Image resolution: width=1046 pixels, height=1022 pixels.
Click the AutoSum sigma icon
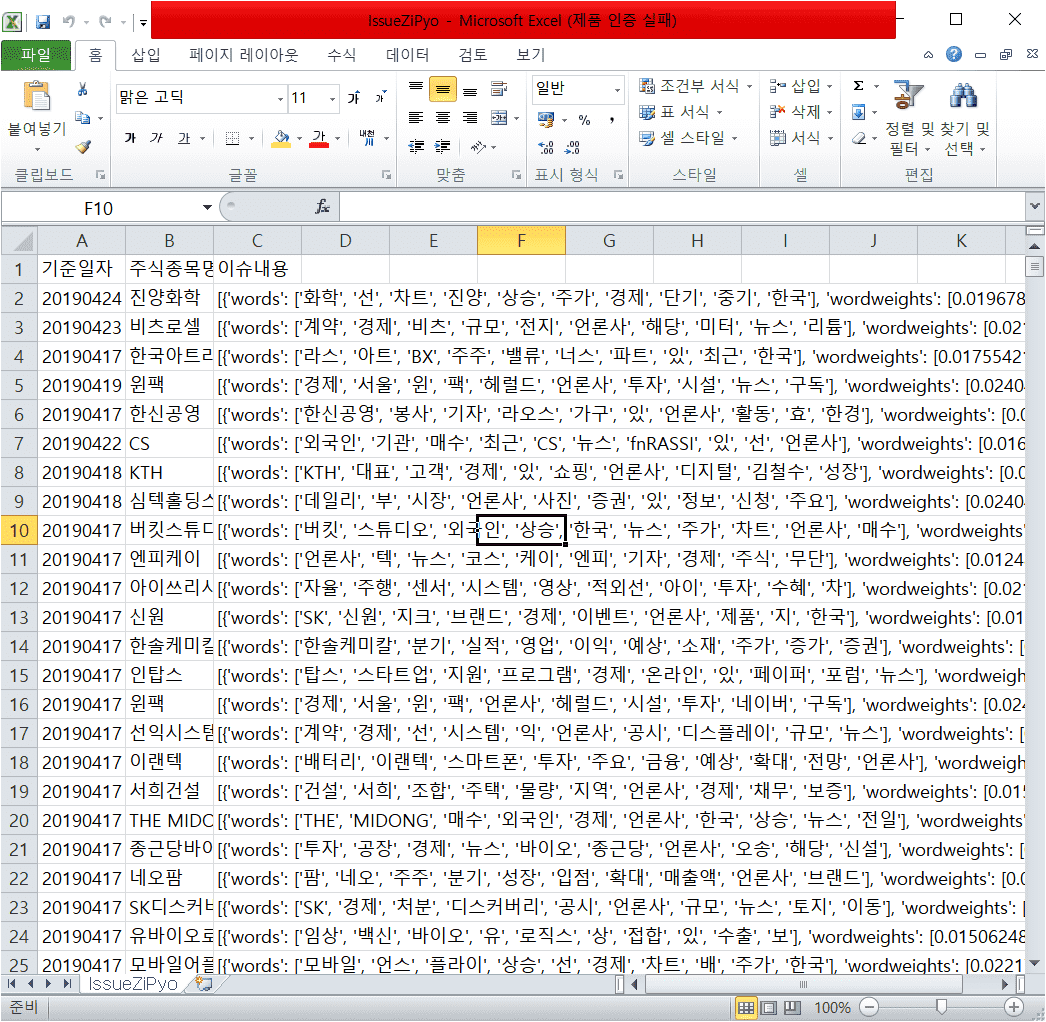coord(859,85)
